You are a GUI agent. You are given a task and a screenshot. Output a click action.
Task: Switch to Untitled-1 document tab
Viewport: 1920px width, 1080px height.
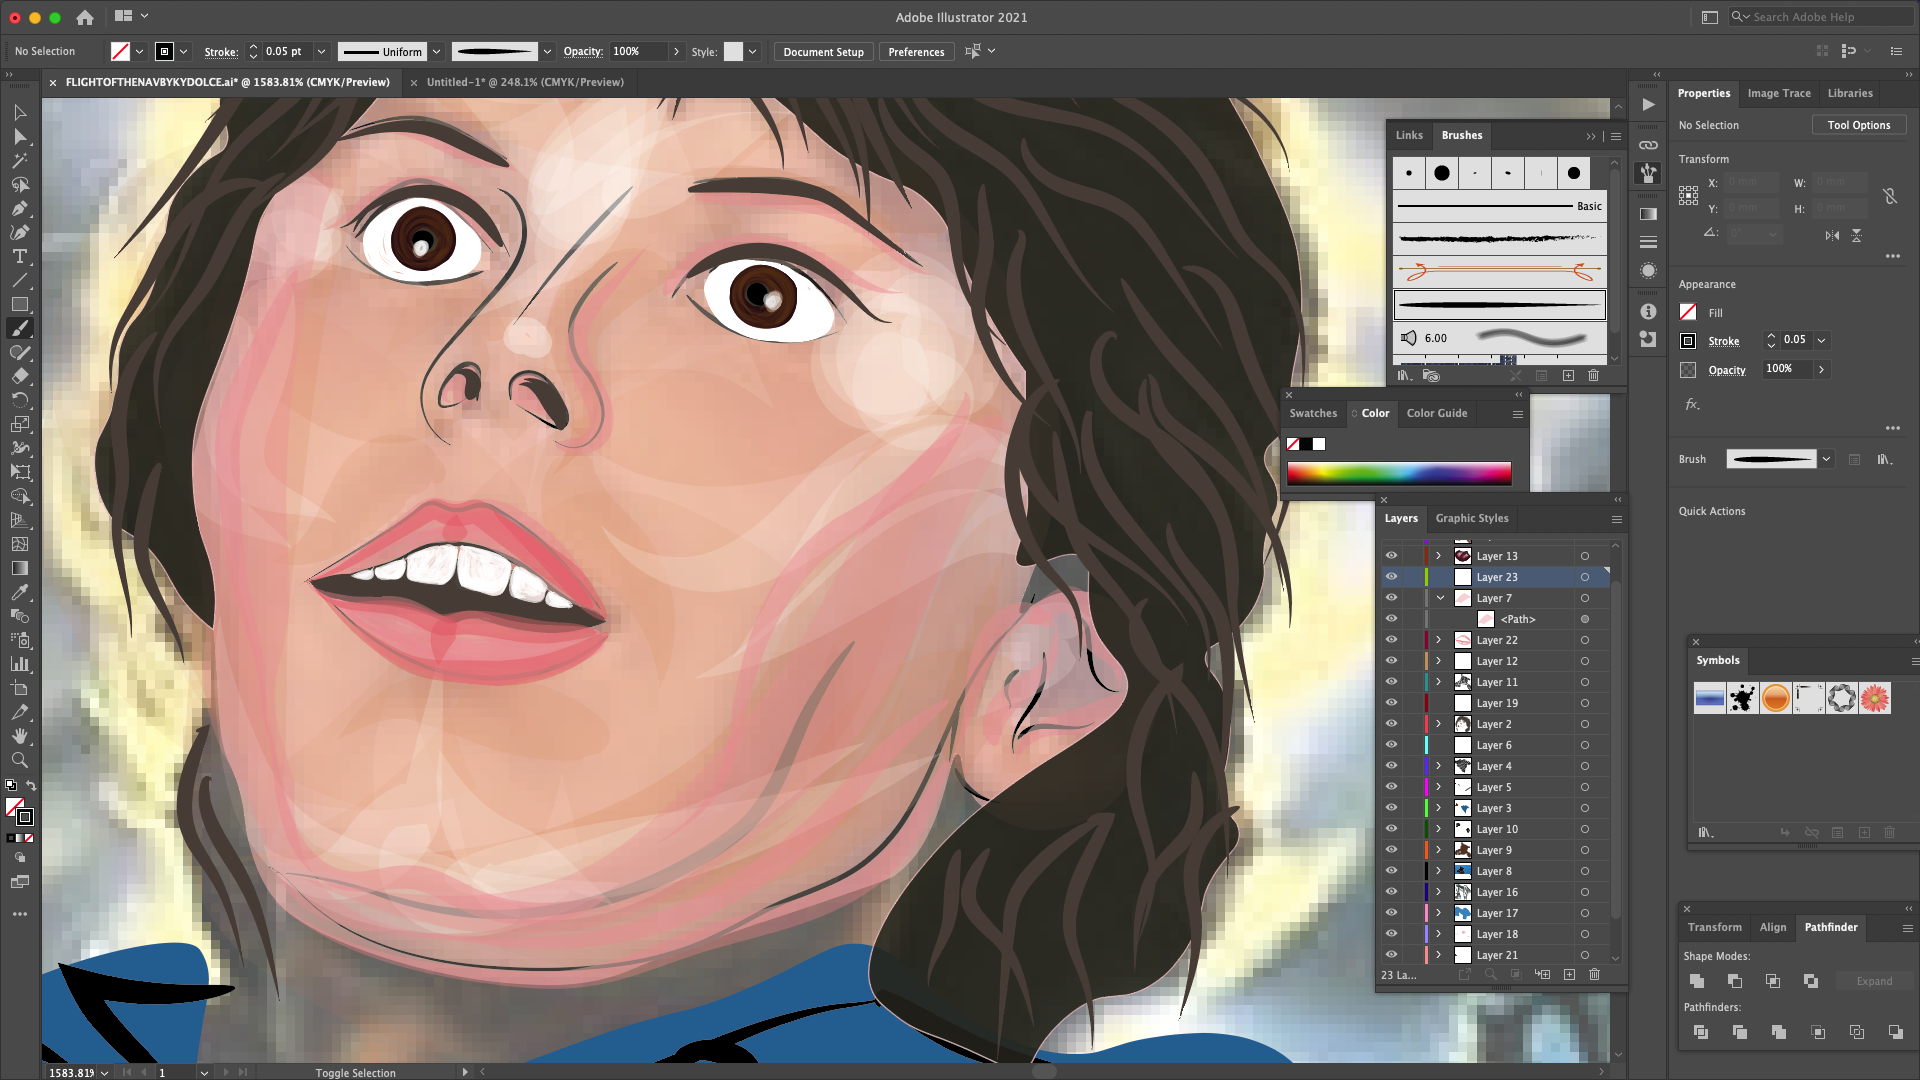pyautogui.click(x=525, y=82)
